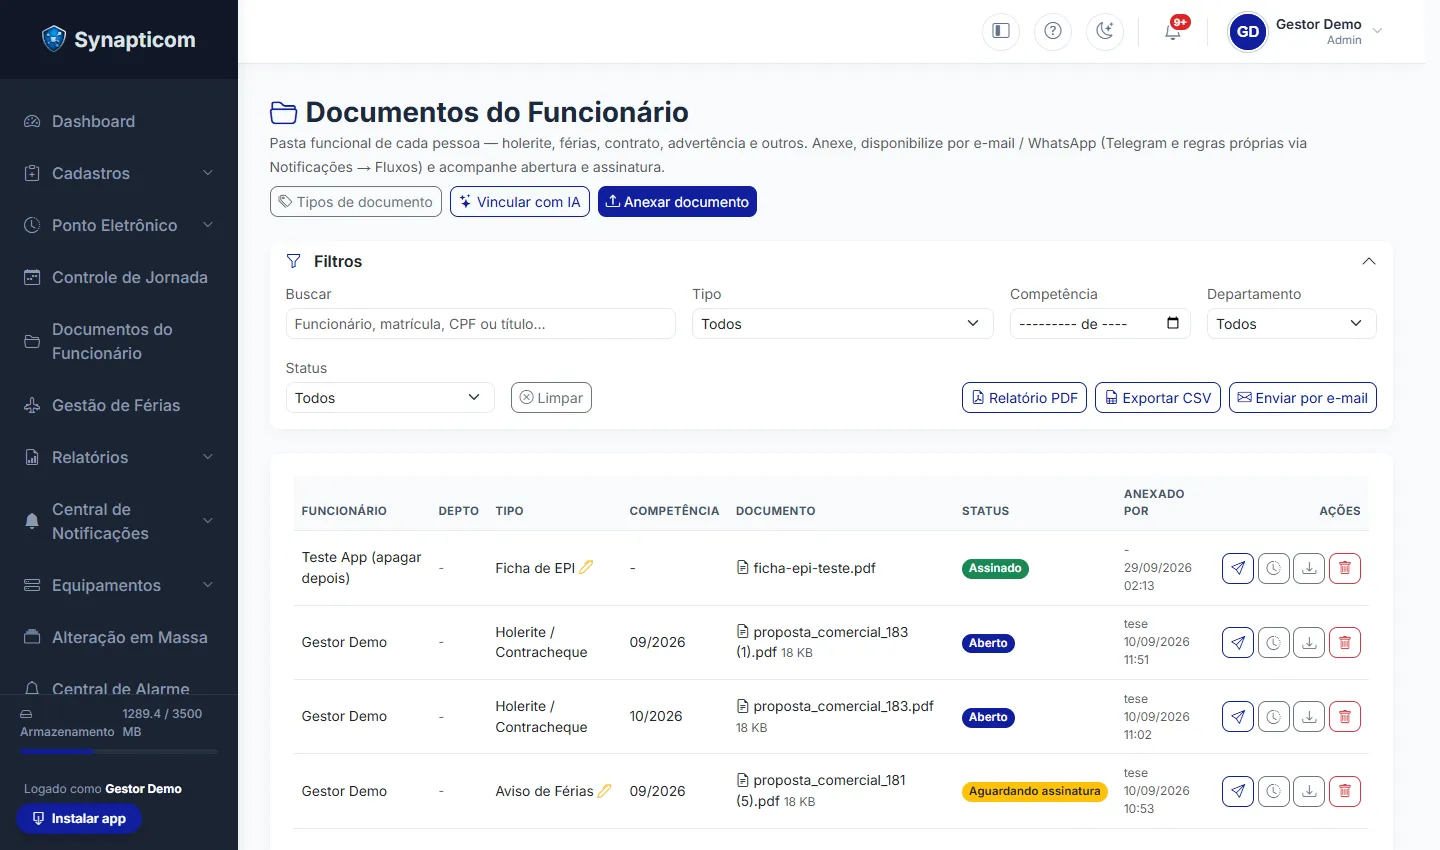Click the Limpar filters button
This screenshot has height=850, width=1440.
coord(551,398)
